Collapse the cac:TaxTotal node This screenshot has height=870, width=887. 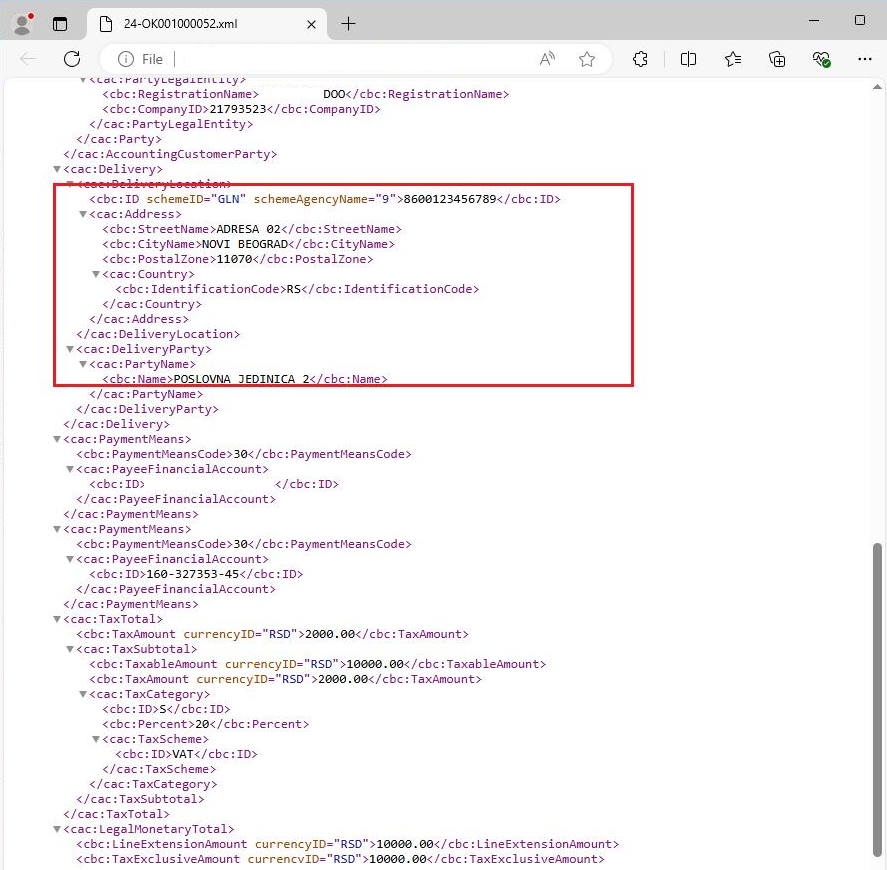pos(57,619)
